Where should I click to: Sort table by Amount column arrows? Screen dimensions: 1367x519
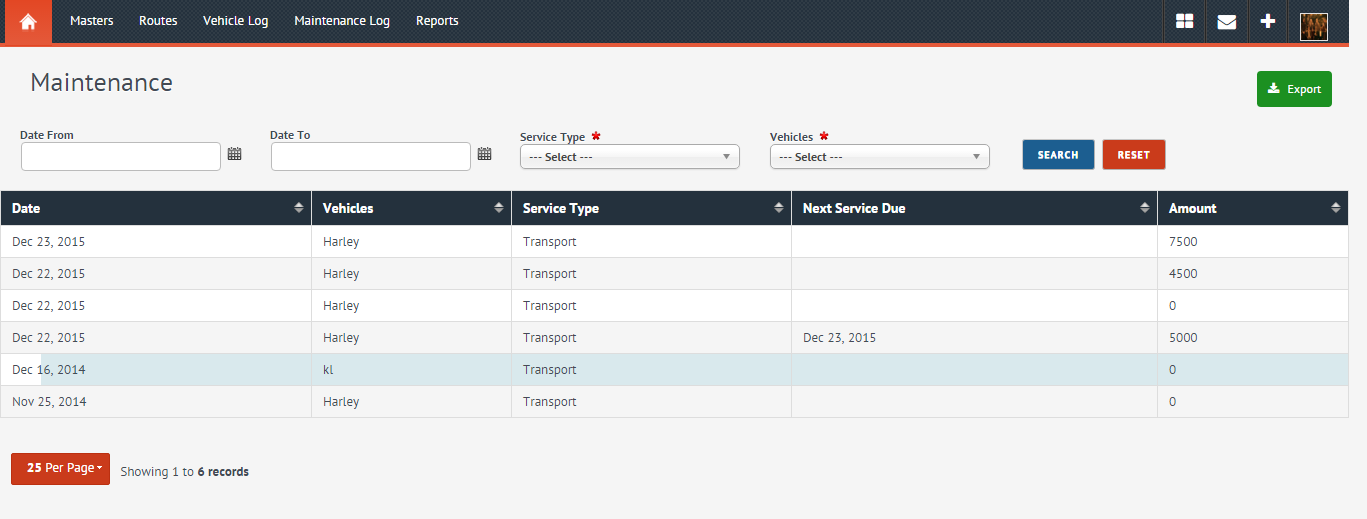pyautogui.click(x=1335, y=208)
